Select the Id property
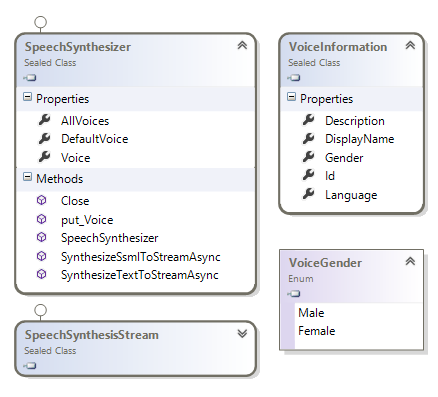438x397 pixels. tap(330, 176)
